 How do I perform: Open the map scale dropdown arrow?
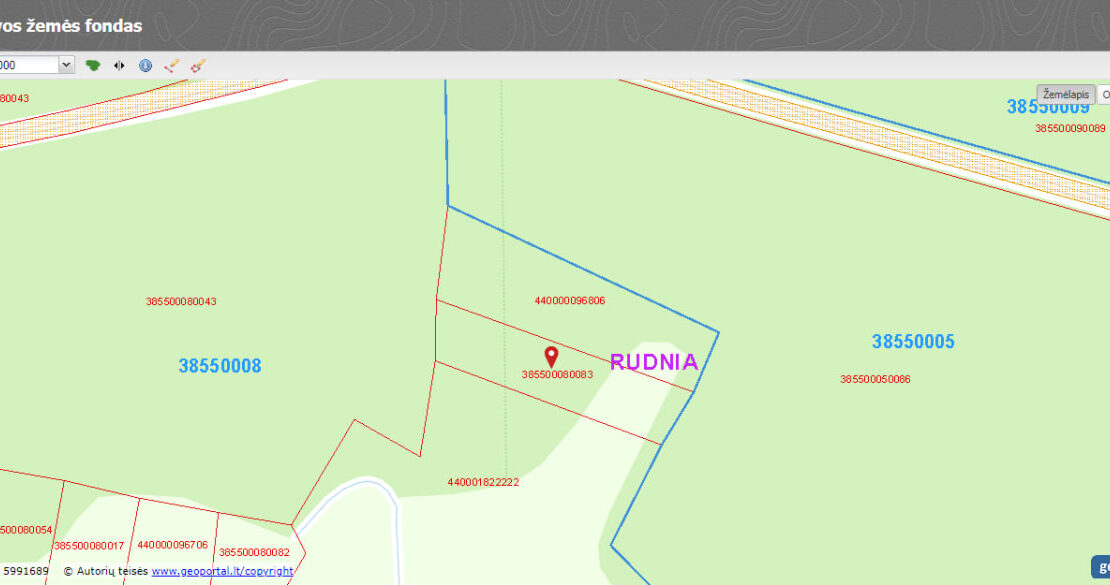[66, 65]
